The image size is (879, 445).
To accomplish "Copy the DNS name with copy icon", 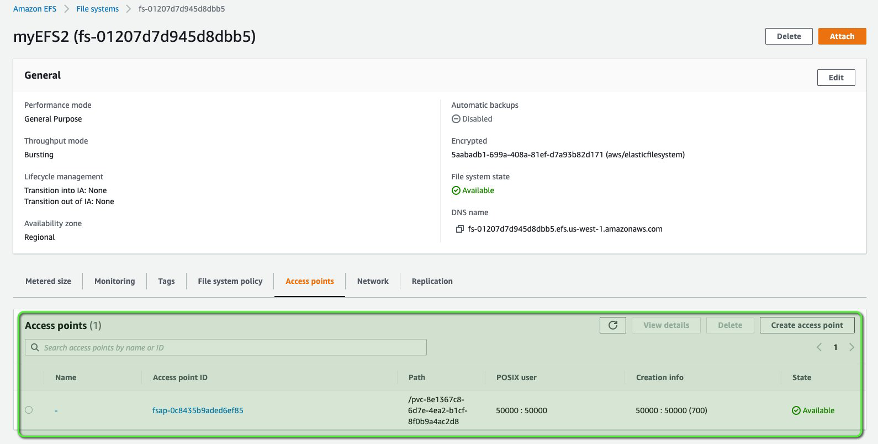I will [460, 229].
